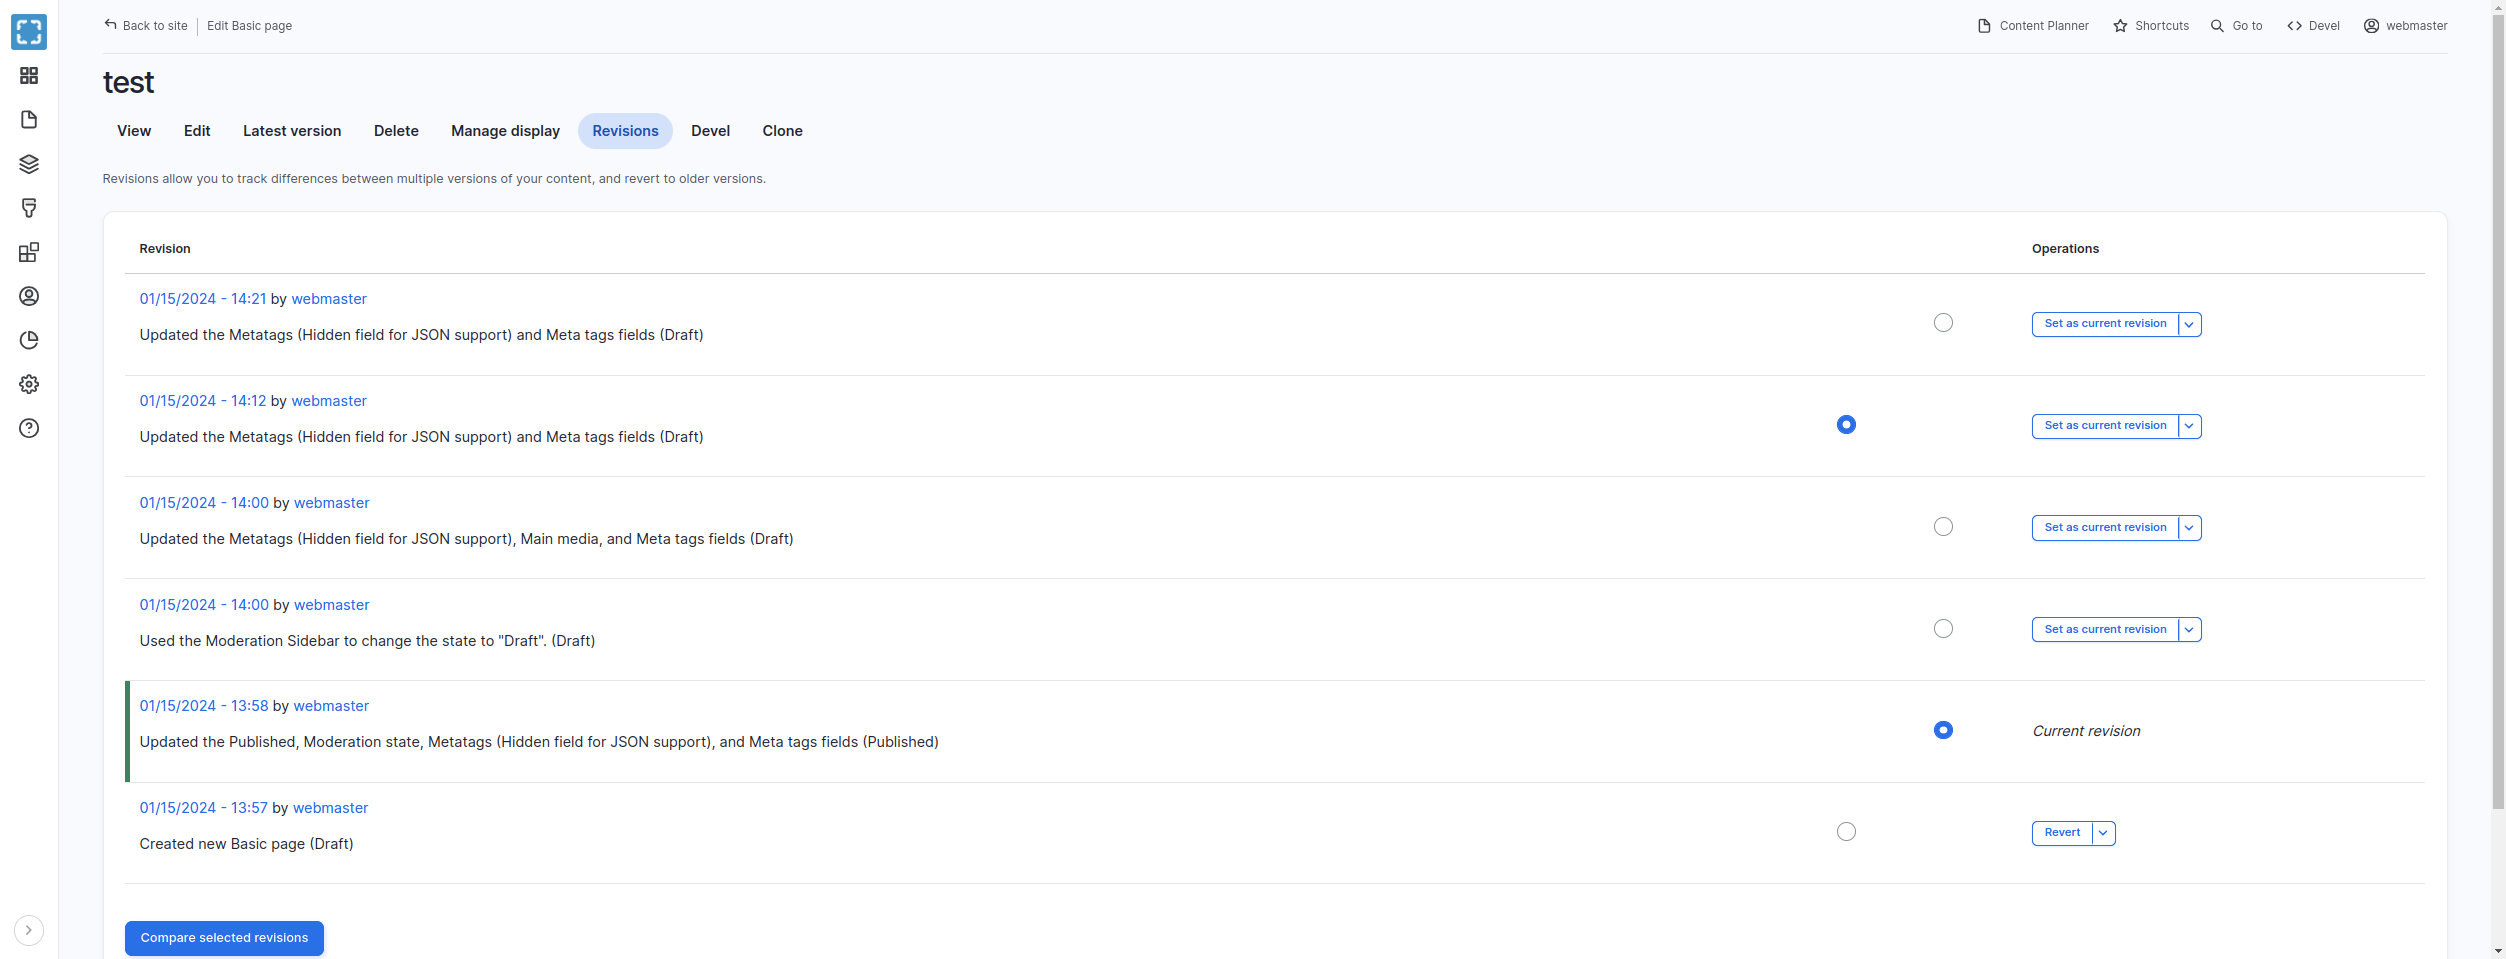
Task: Click the Drupal CMS logo icon
Action: click(29, 32)
